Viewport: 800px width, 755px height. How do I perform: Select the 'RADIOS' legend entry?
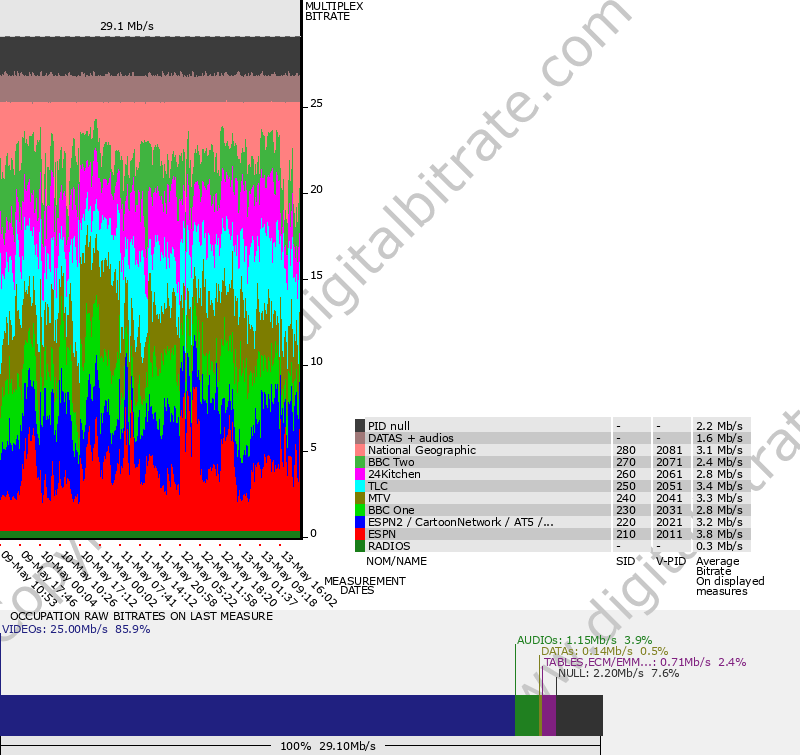pos(389,546)
